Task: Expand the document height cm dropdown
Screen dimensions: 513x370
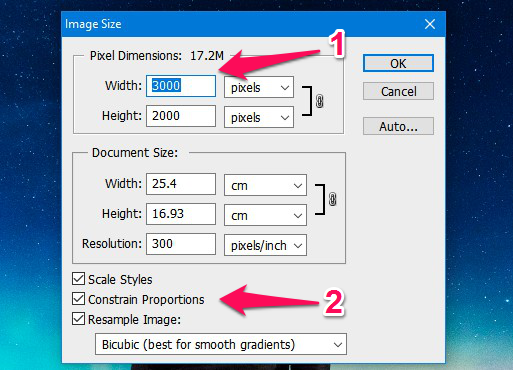Action: [265, 215]
